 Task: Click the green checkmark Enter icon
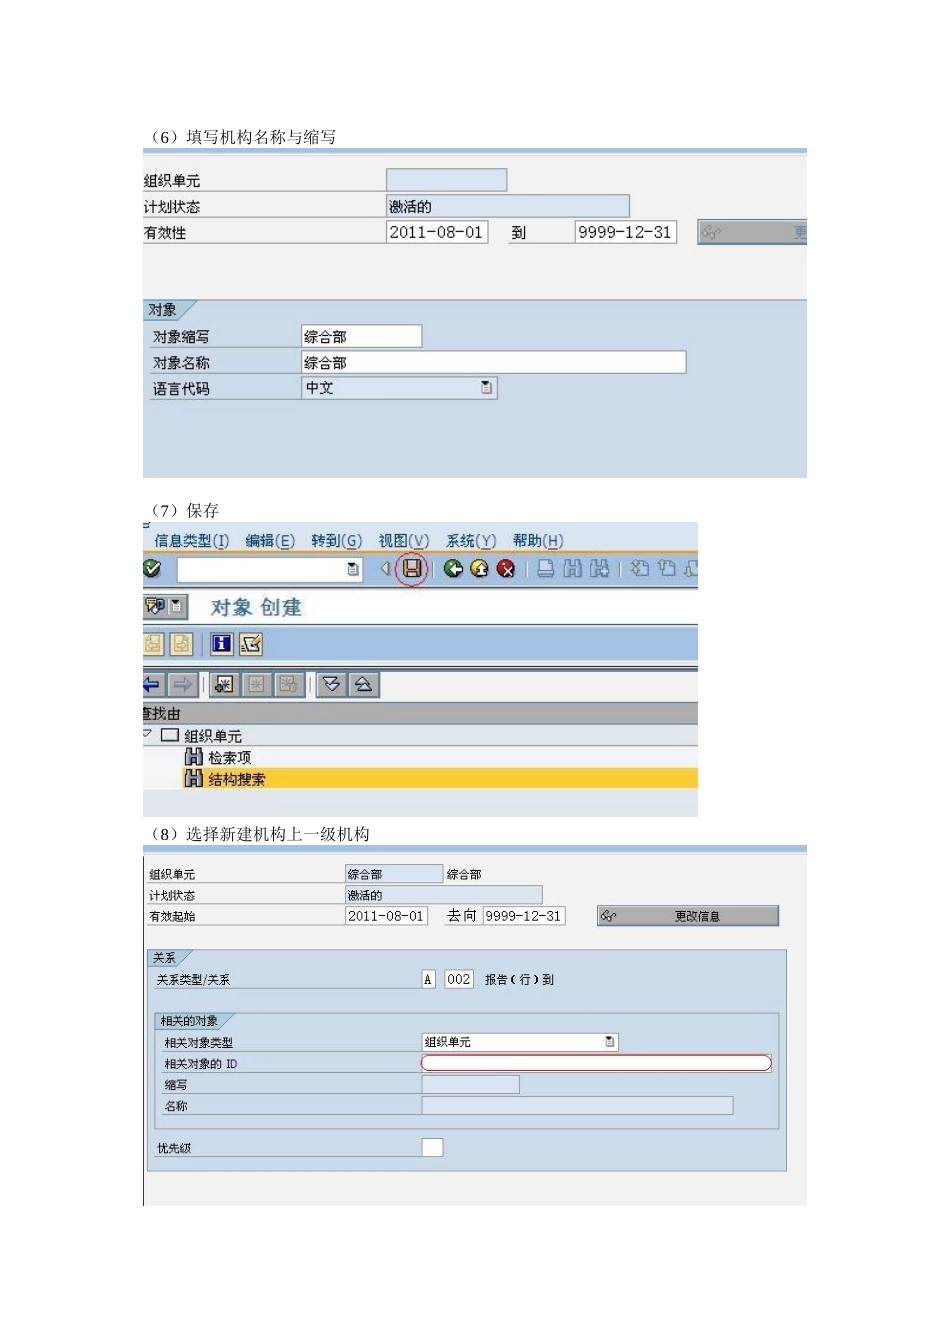click(152, 569)
